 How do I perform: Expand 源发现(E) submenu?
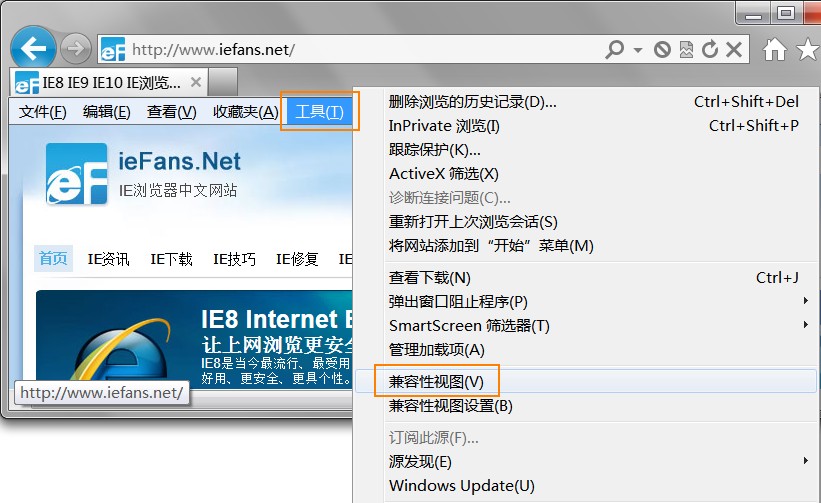pyautogui.click(x=585, y=462)
